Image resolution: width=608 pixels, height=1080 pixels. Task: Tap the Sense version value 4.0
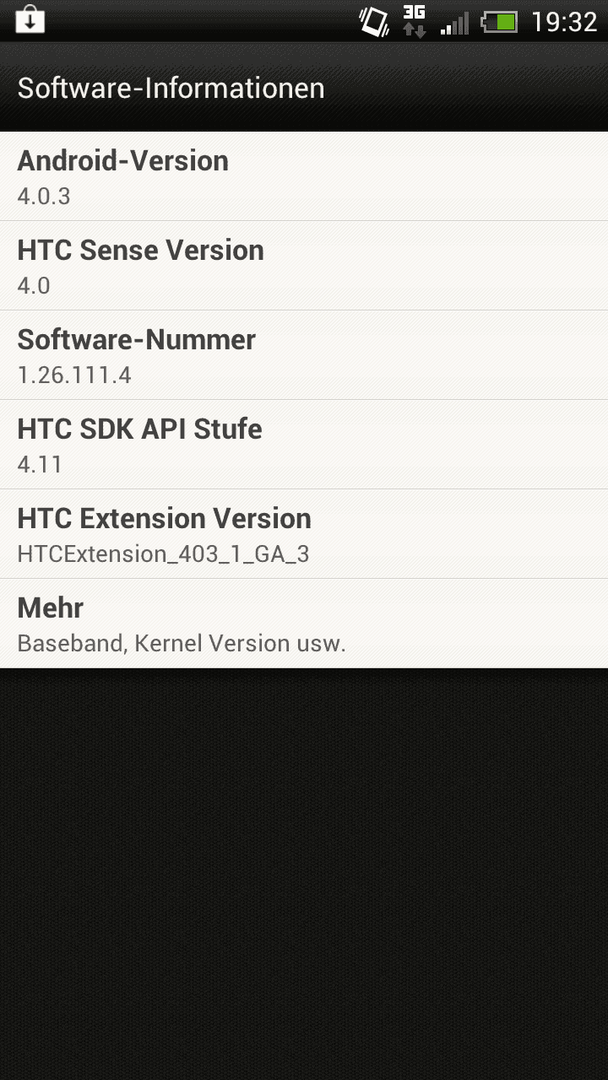34,286
